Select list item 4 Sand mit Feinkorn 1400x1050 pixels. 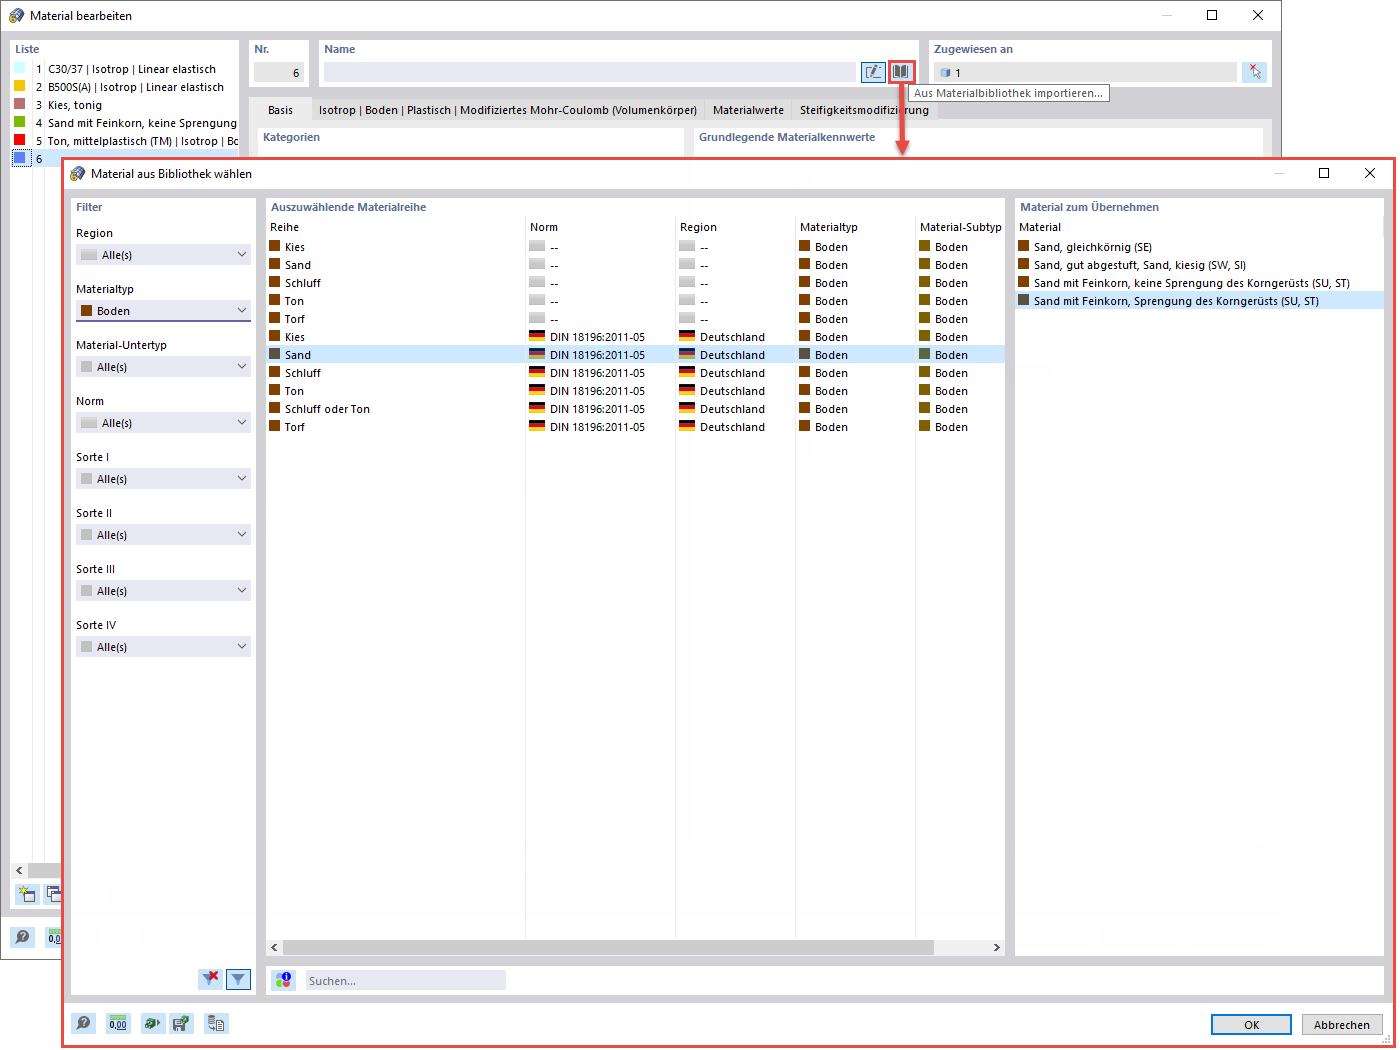click(125, 122)
